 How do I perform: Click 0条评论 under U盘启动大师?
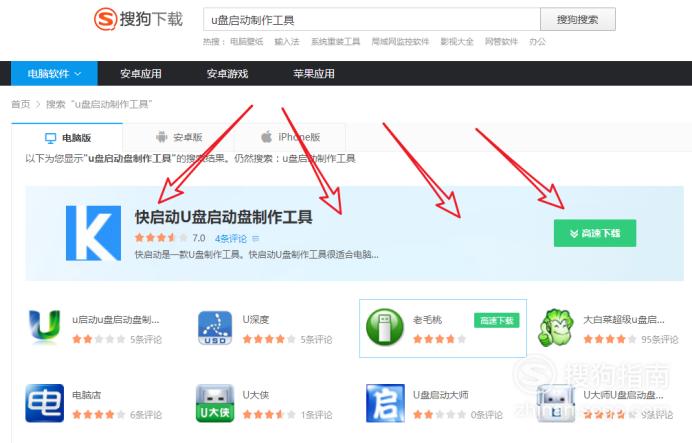[486, 415]
